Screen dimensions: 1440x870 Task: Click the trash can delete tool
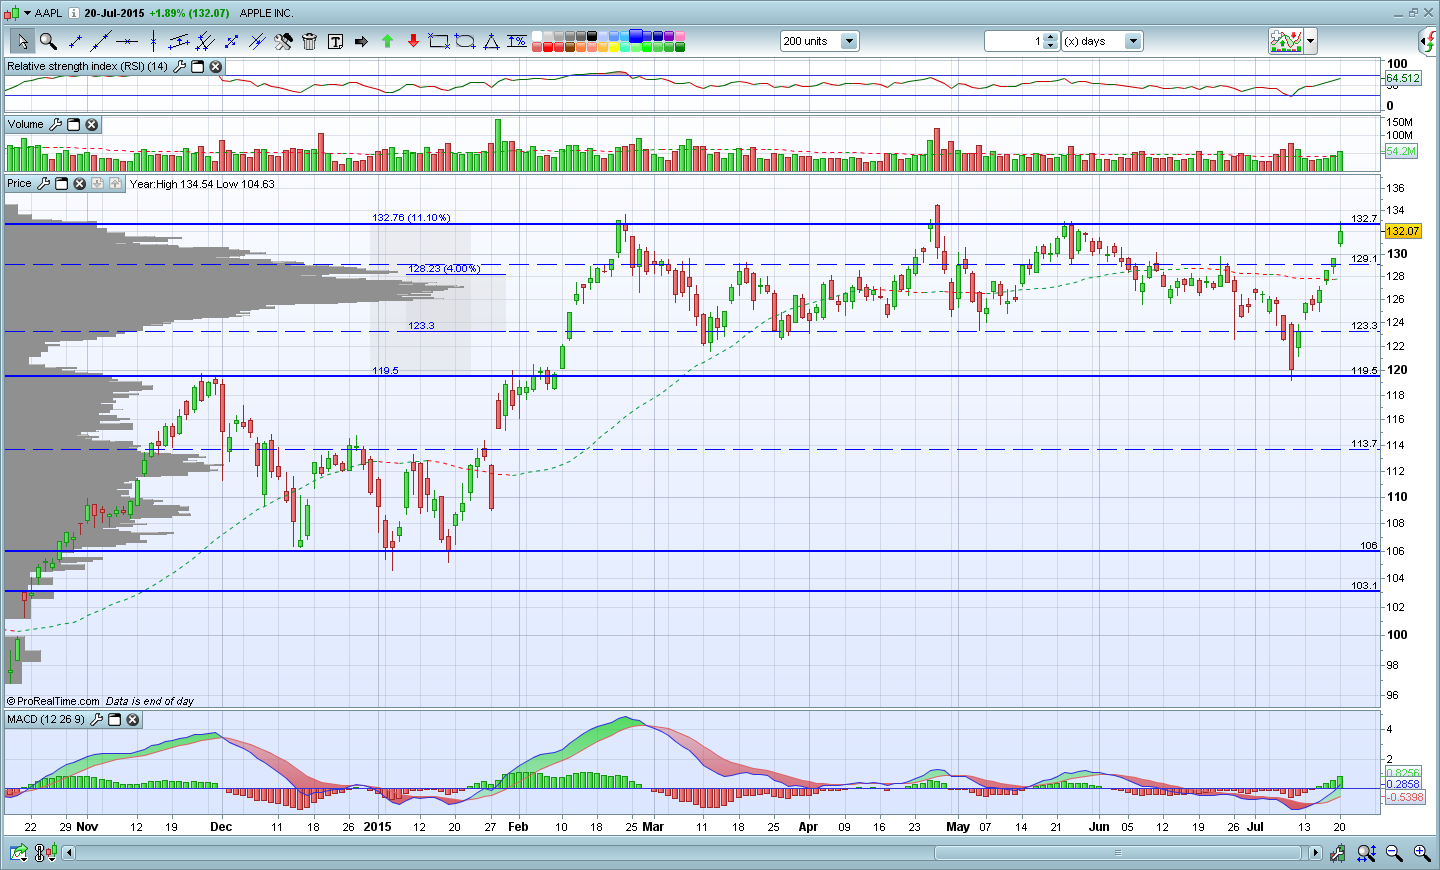[309, 41]
